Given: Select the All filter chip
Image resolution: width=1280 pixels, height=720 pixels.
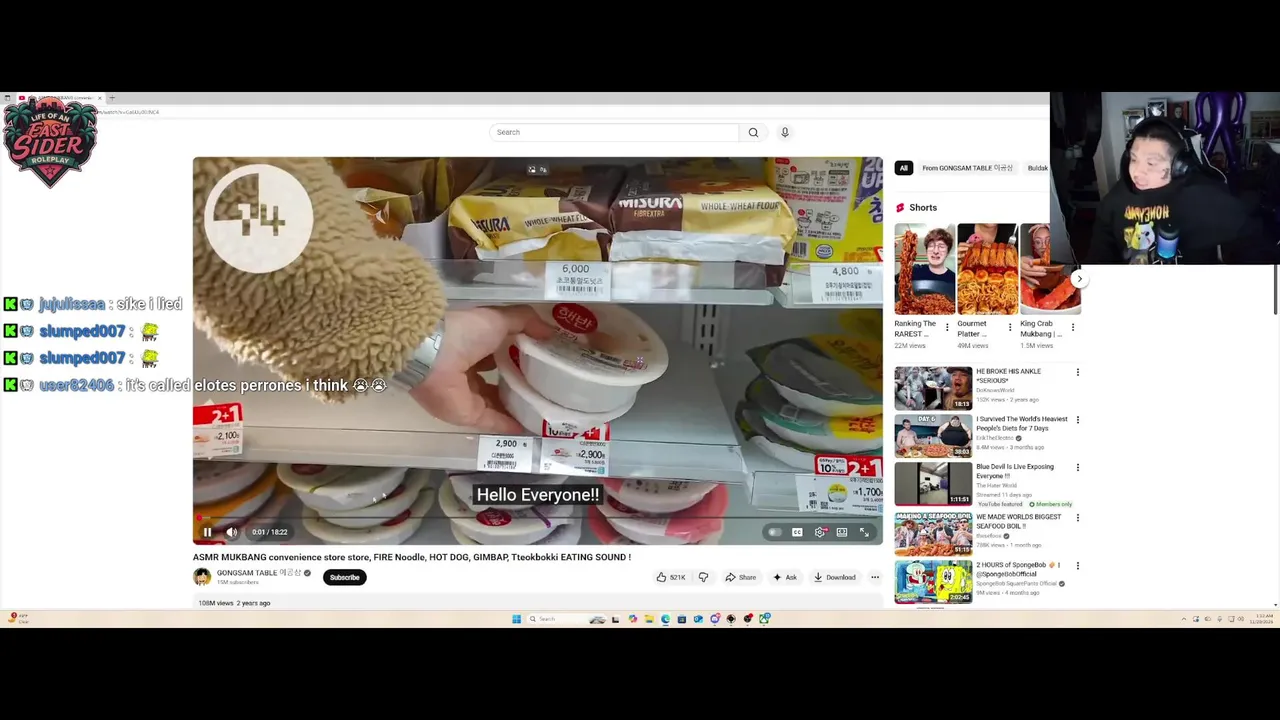Looking at the screenshot, I should [903, 168].
